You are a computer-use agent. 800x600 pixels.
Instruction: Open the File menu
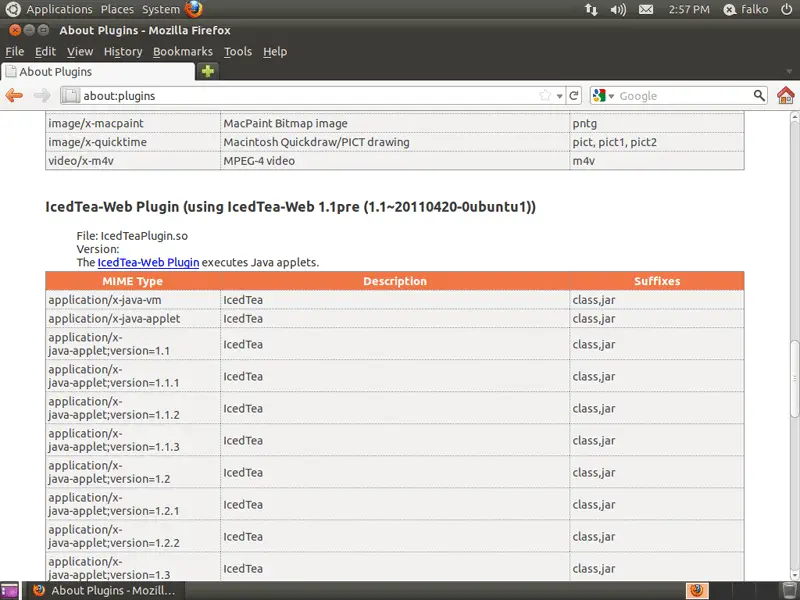click(x=15, y=52)
